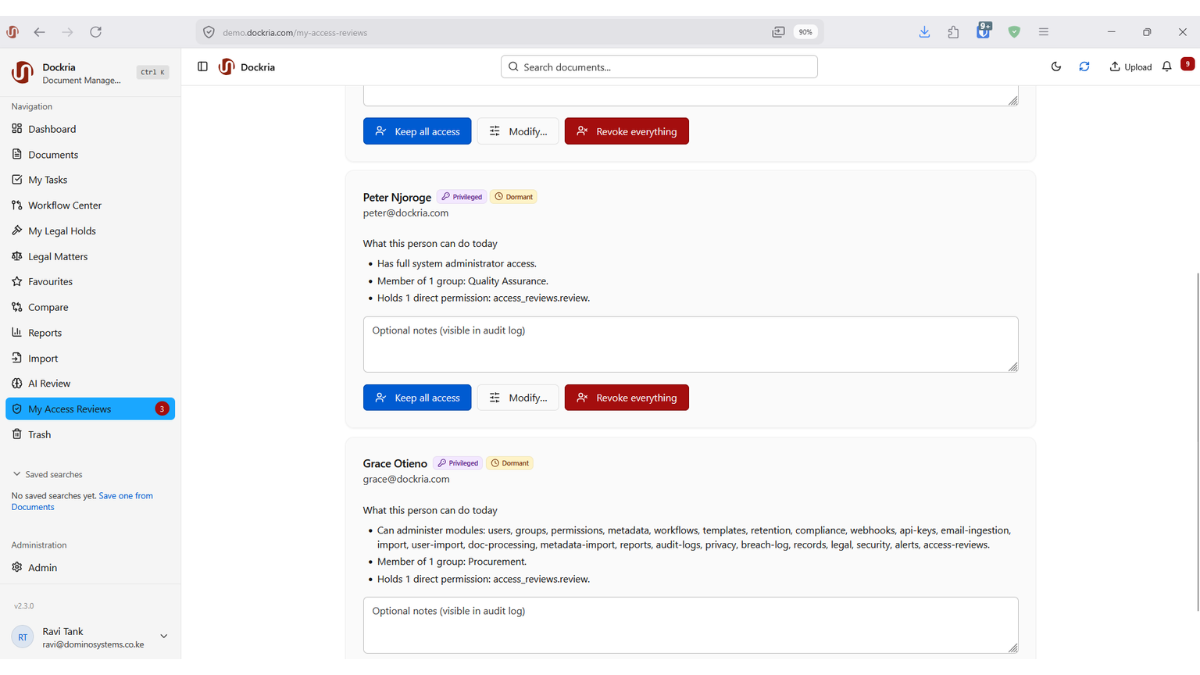Click Modify in the top card
This screenshot has height=675, width=1200.
(x=518, y=131)
